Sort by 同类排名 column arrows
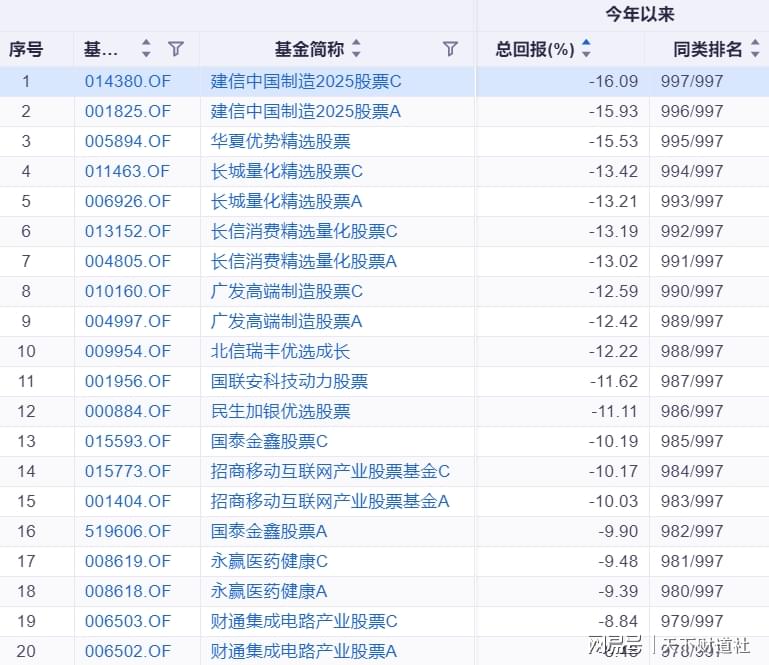Viewport: 769px width, 665px height. (755, 49)
